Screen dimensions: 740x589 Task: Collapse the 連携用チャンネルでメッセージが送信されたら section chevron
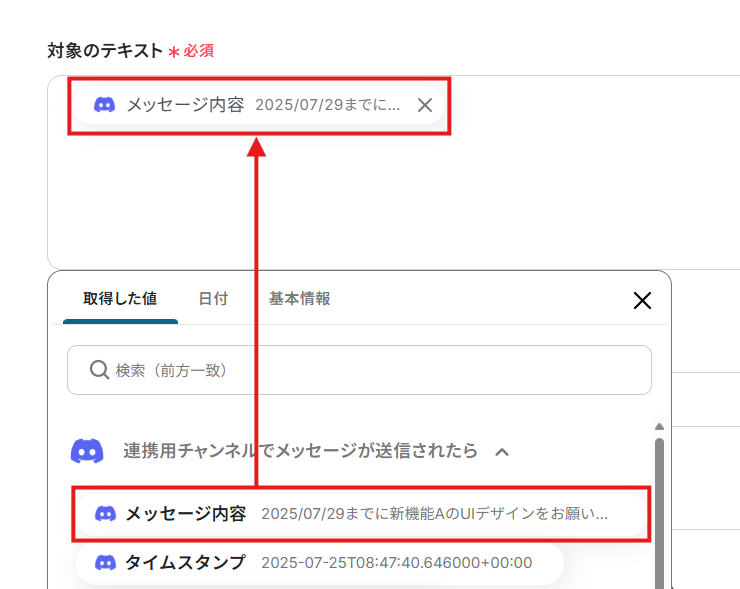pos(502,452)
